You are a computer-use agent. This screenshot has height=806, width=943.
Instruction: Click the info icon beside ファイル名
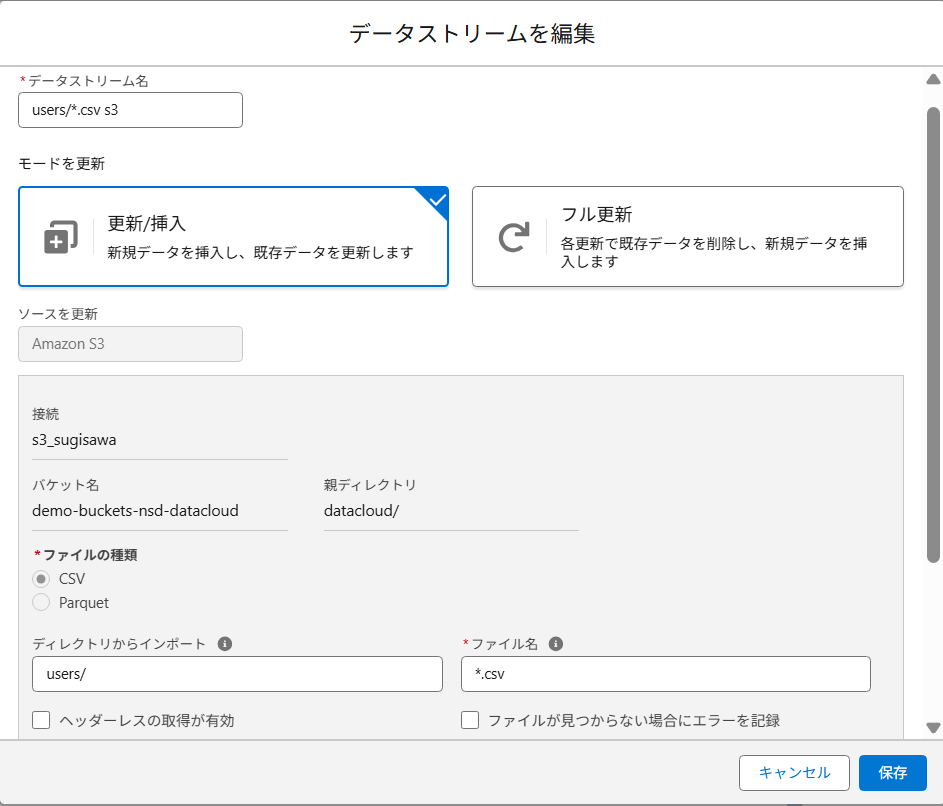(556, 644)
